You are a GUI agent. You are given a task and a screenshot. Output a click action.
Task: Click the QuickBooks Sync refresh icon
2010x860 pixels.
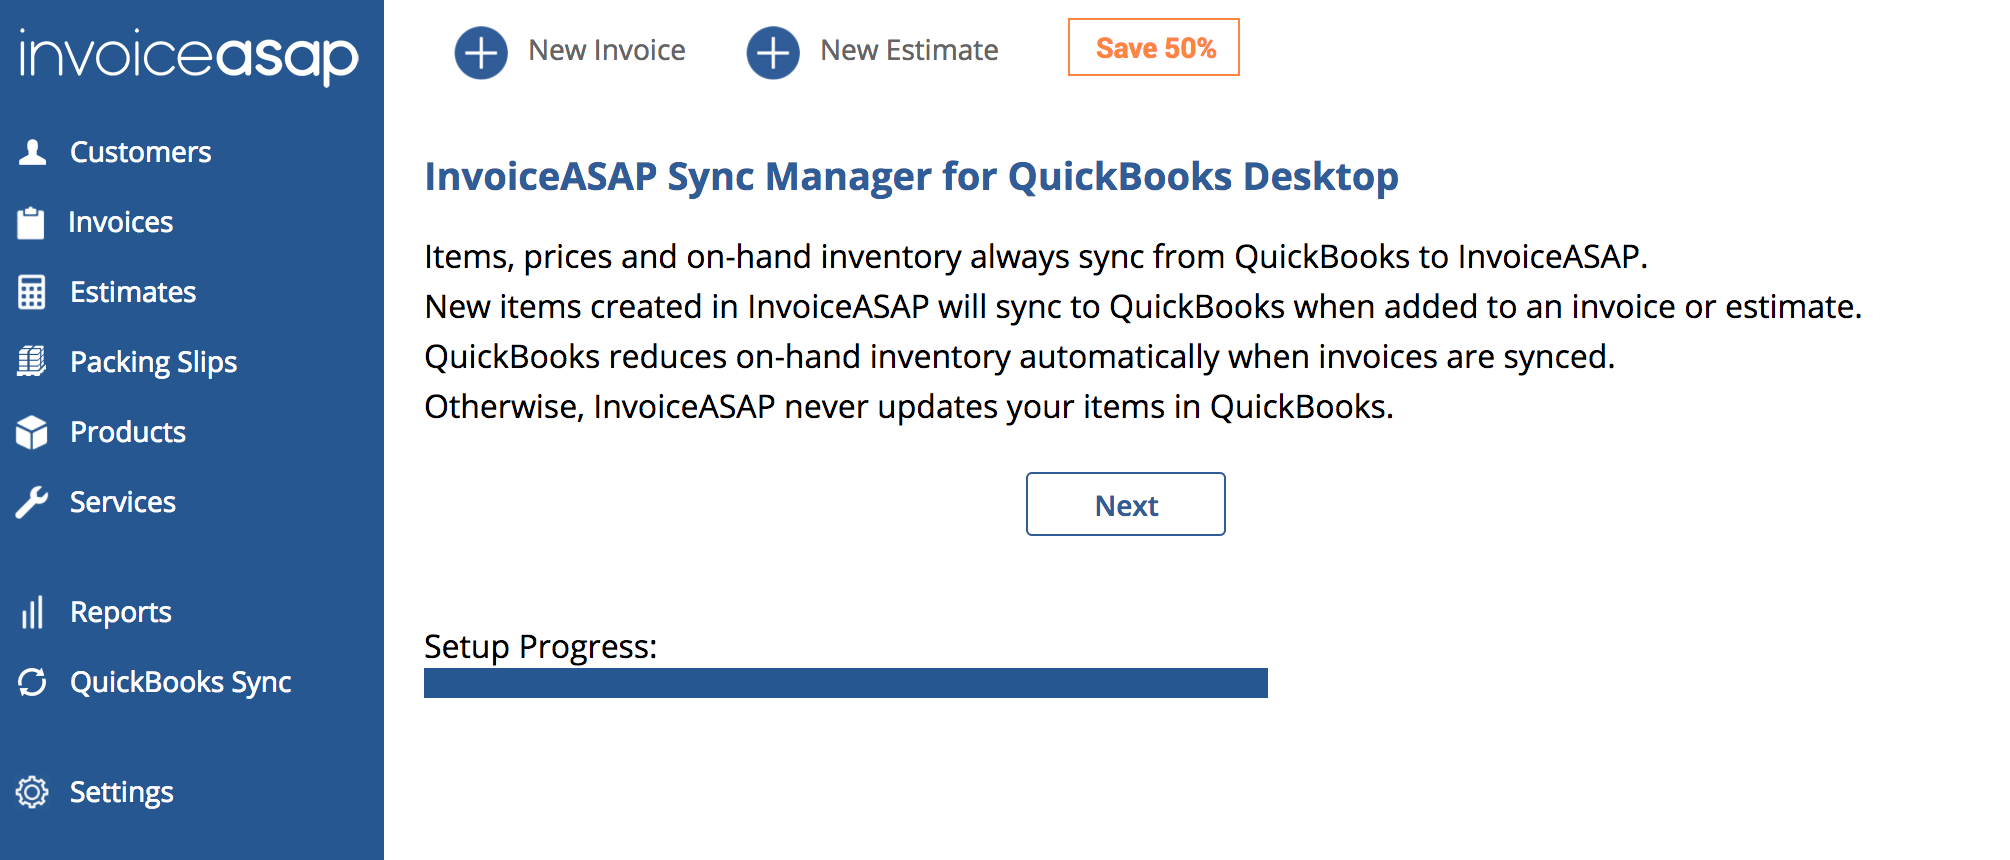(x=32, y=682)
